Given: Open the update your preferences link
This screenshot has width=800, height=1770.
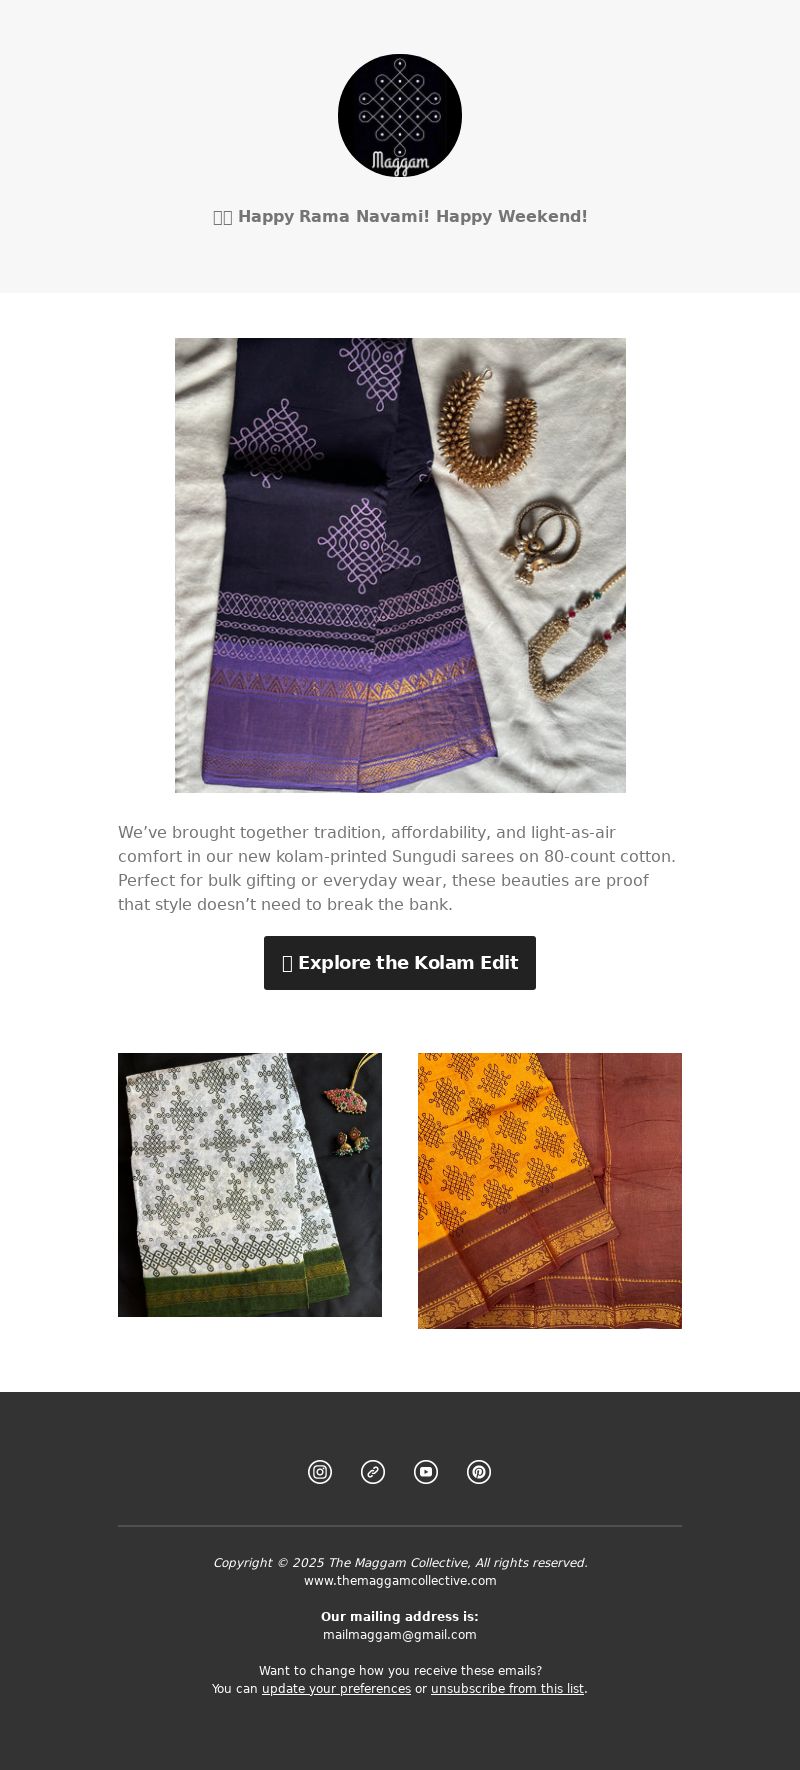Looking at the screenshot, I should [336, 1689].
